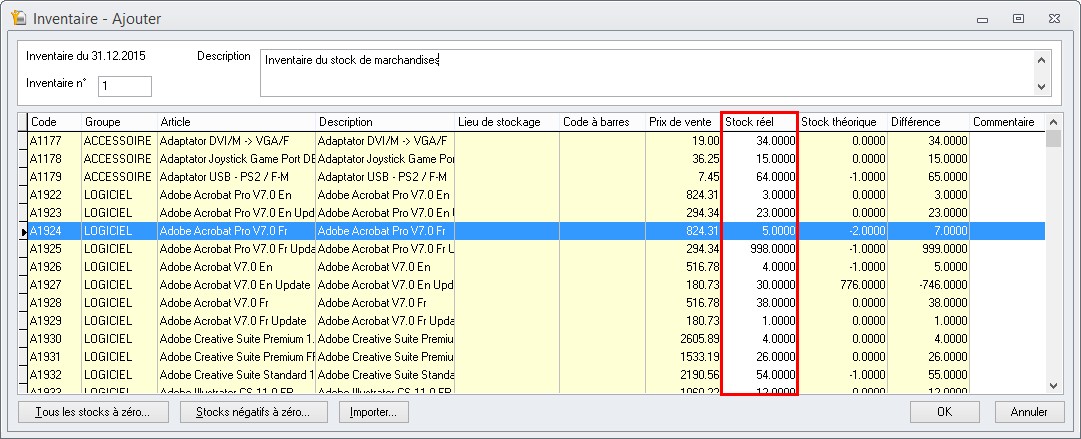Image resolution: width=1081 pixels, height=439 pixels.
Task: Maximize the Inventaire window
Action: (x=1018, y=19)
